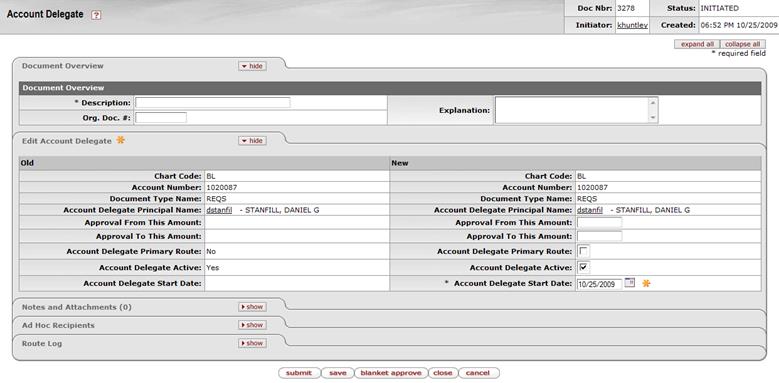779x383 pixels.
Task: Show the Notes and Attachments section
Action: coord(252,307)
